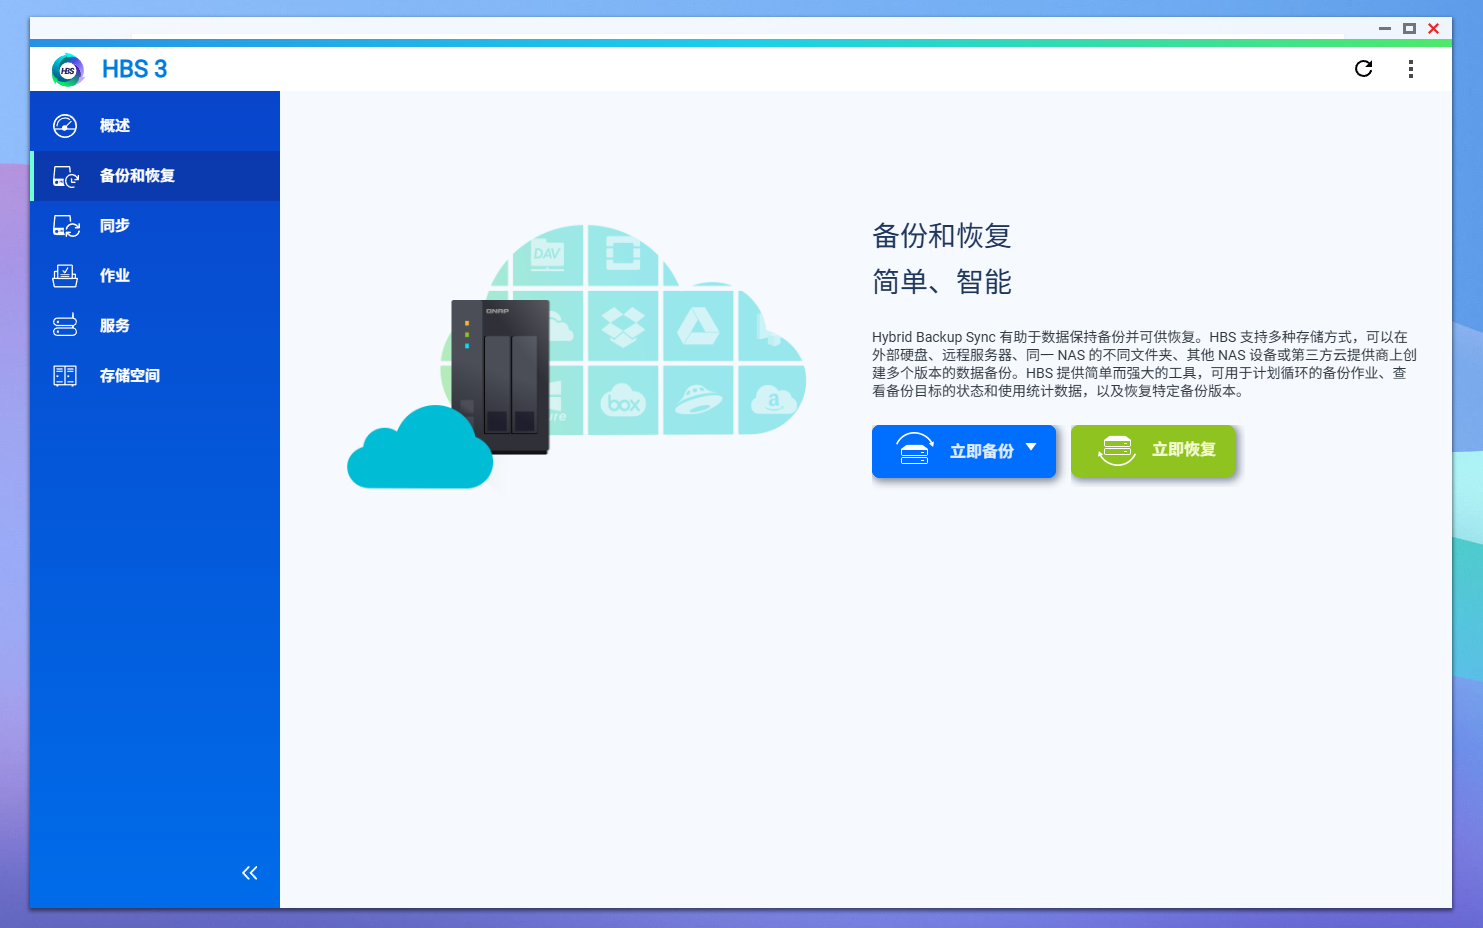
Task: Click the Storage Spaces (存储空间) sidebar icon
Action: (x=65, y=376)
